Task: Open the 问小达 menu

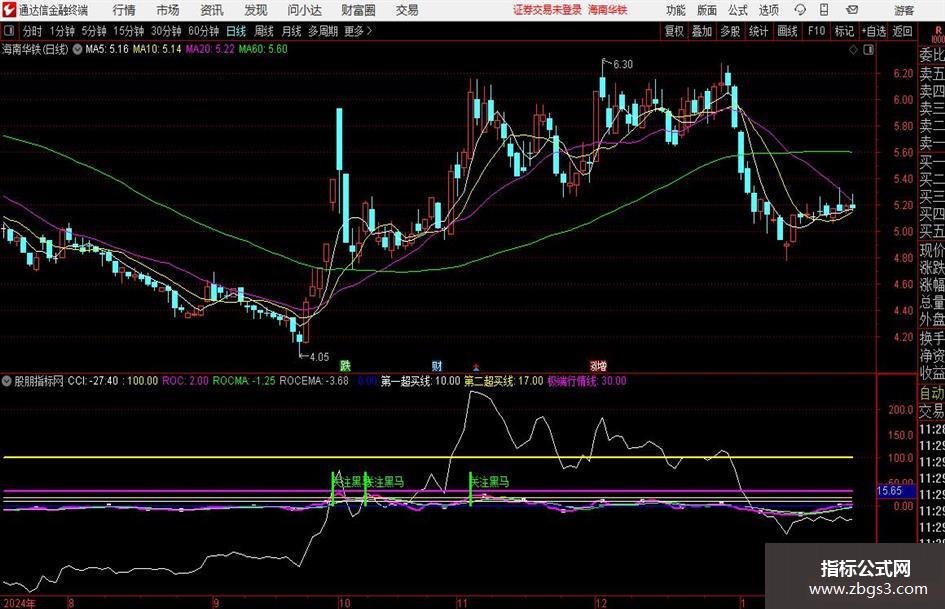Action: point(304,10)
